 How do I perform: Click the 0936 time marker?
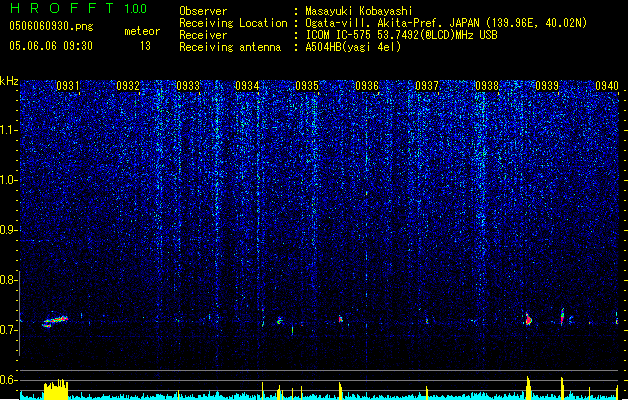(x=367, y=86)
